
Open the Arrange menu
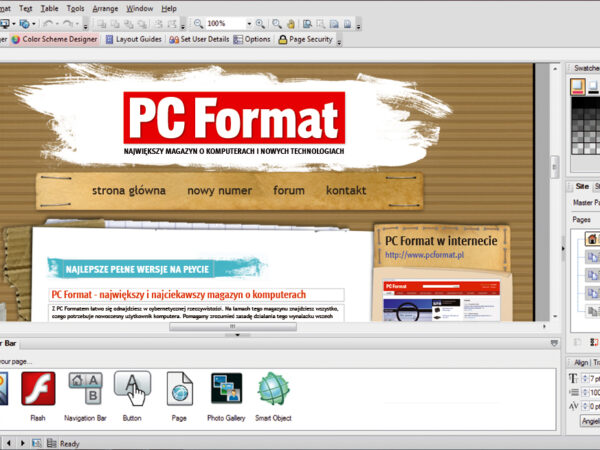point(105,8)
